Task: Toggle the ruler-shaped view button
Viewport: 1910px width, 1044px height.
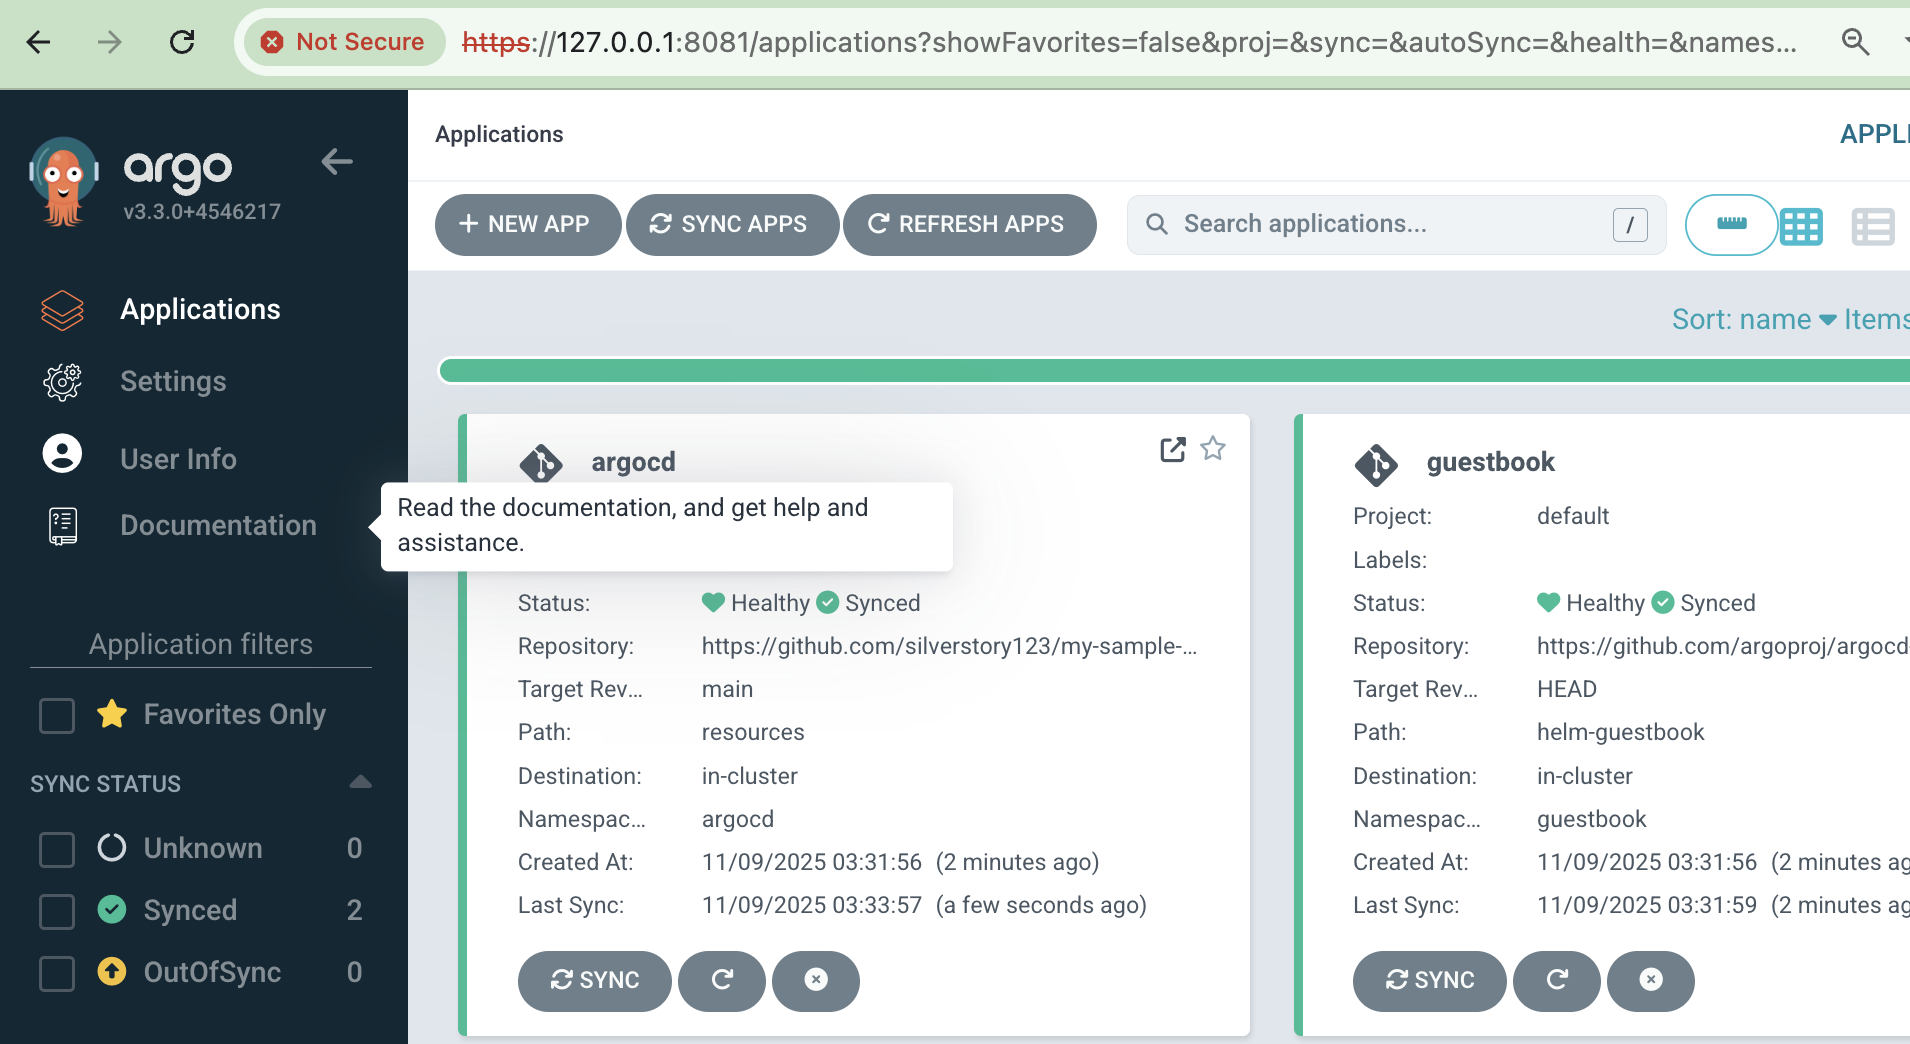Action: (1732, 225)
